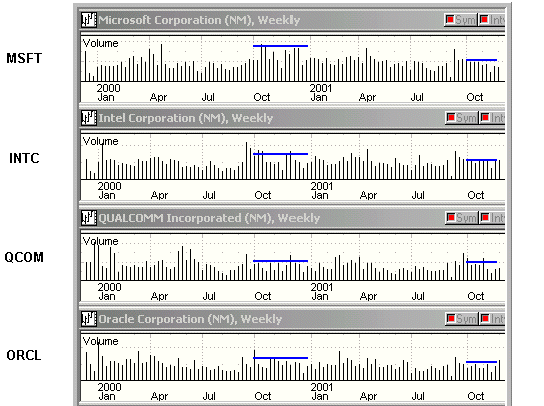Click the 2000 Jan axis label in Microsoft chart
The width and height of the screenshot is (544, 406).
[108, 93]
